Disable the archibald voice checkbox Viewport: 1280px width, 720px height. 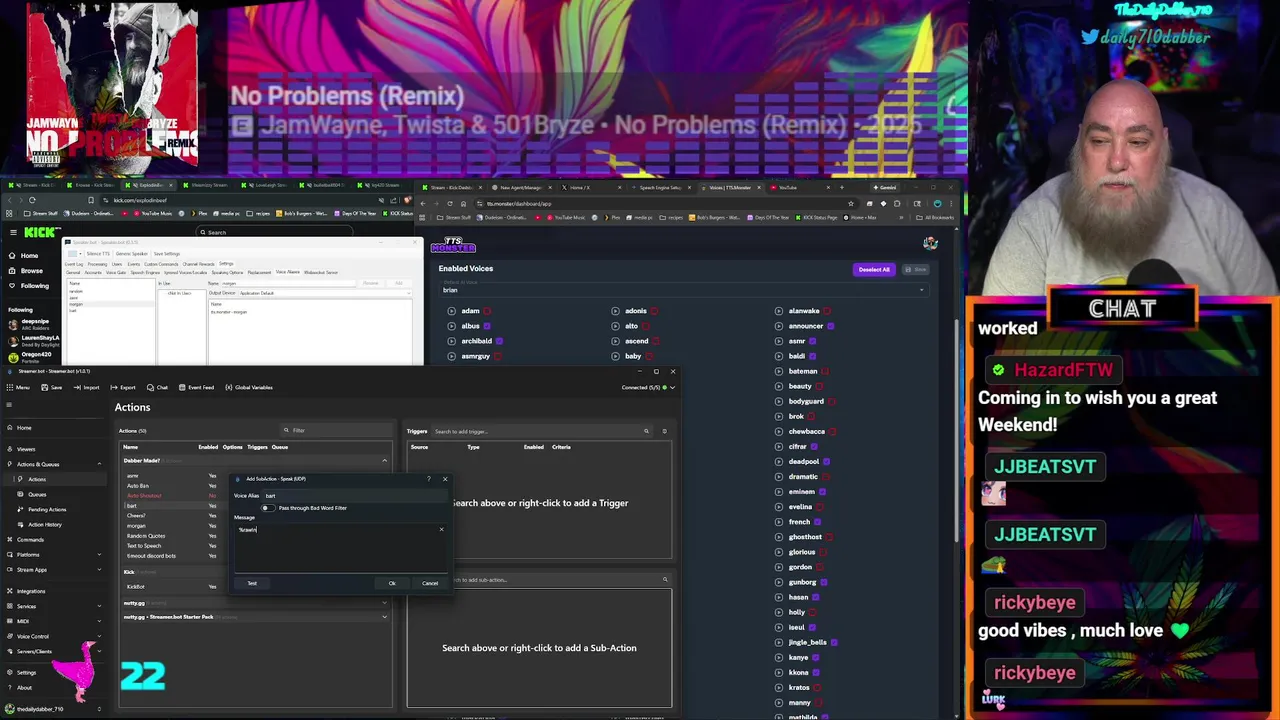tap(499, 341)
